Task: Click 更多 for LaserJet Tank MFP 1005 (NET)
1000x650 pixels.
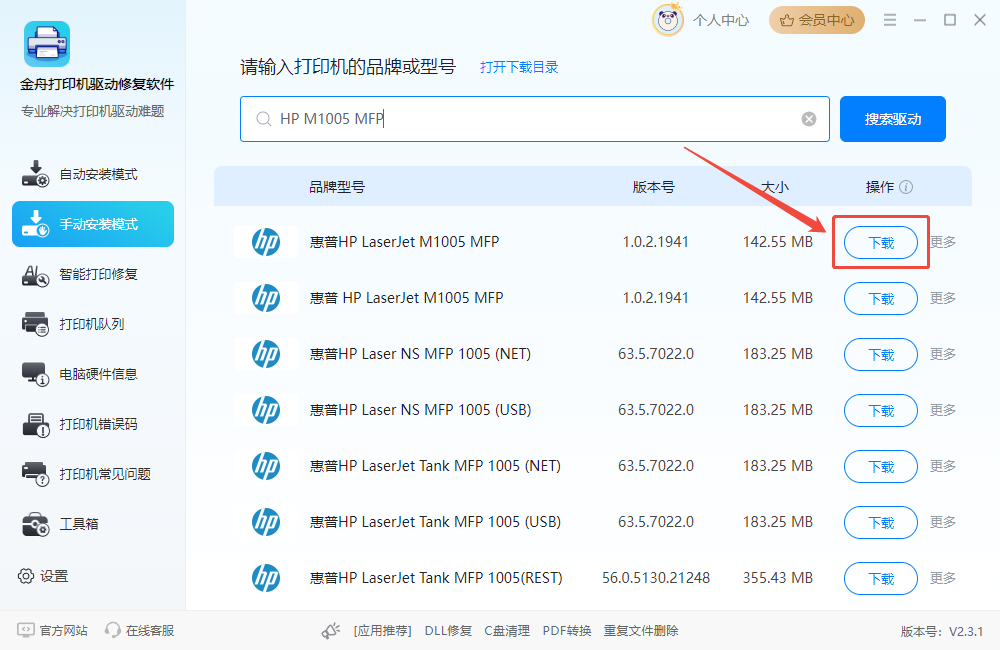Action: (x=943, y=466)
